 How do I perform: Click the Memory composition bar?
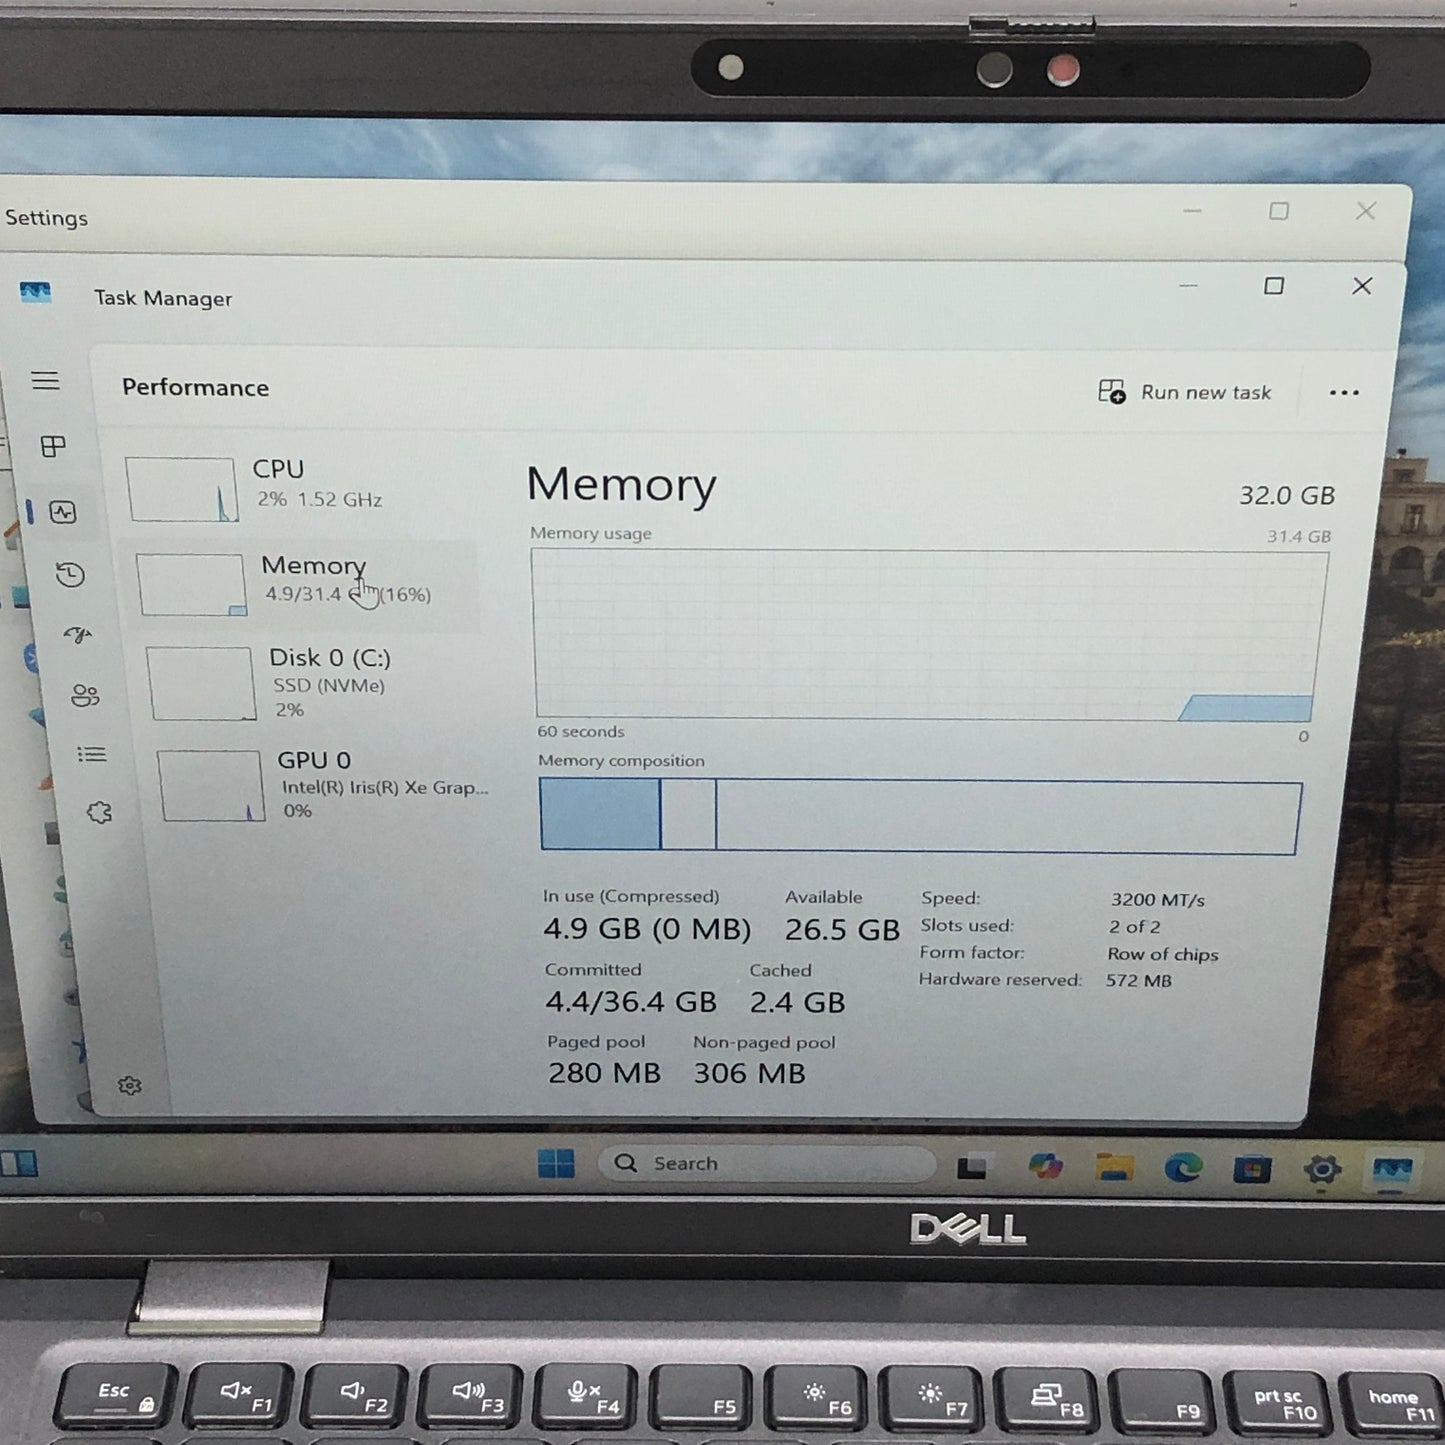coord(920,817)
